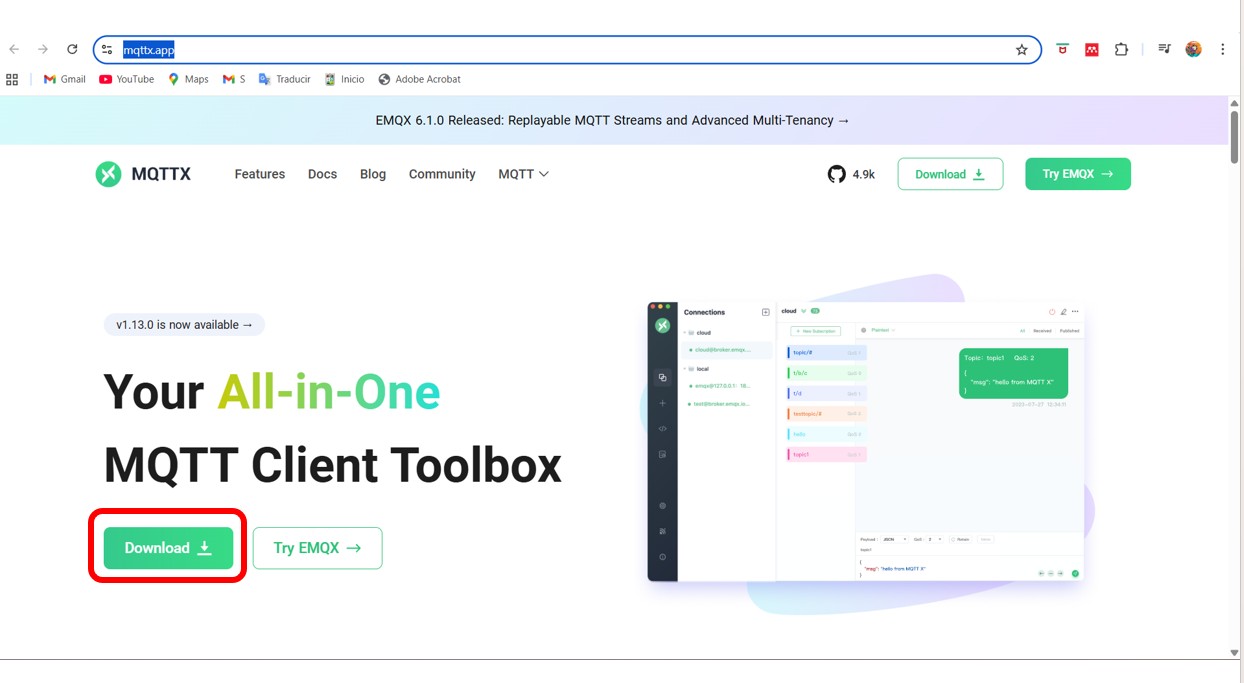Open the Gmail bookmark
Image resolution: width=1244 pixels, height=683 pixels.
point(65,79)
